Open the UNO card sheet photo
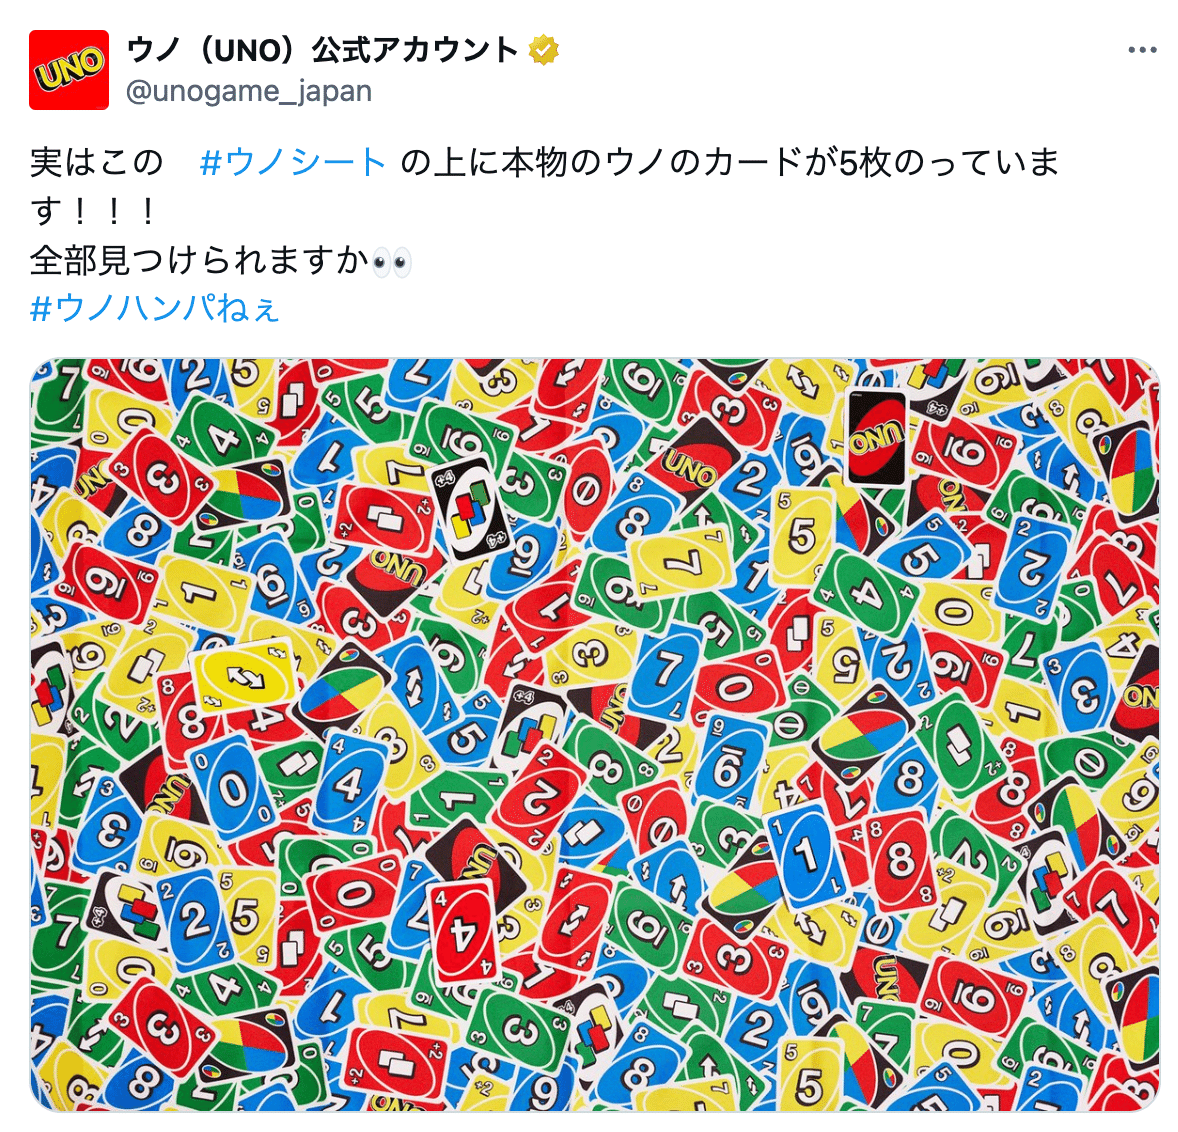The image size is (1178, 1132). (594, 735)
